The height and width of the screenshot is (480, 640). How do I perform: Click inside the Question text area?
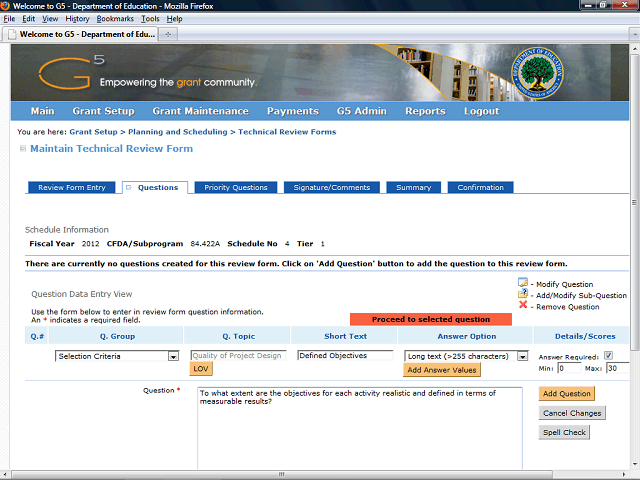click(x=360, y=429)
